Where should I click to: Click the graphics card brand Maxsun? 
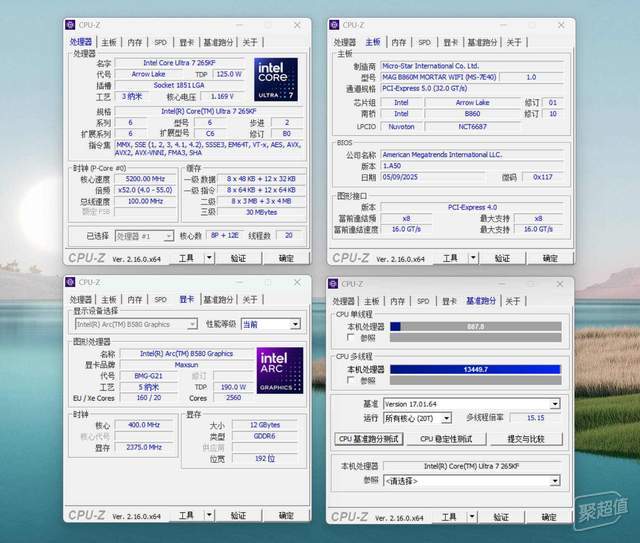(x=186, y=365)
